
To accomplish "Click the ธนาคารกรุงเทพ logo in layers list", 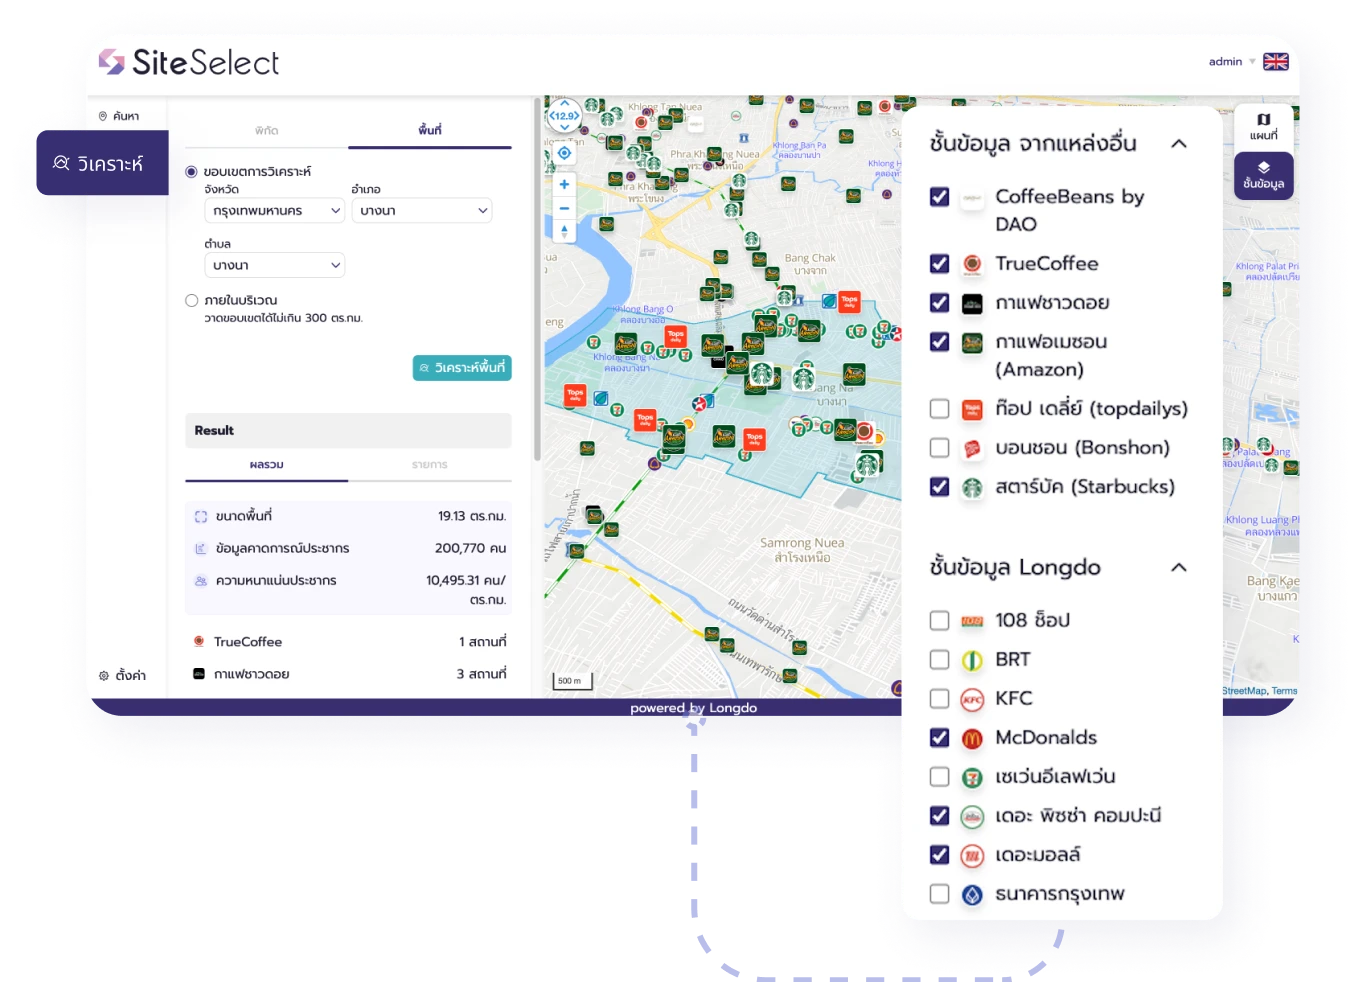I will coord(972,895).
